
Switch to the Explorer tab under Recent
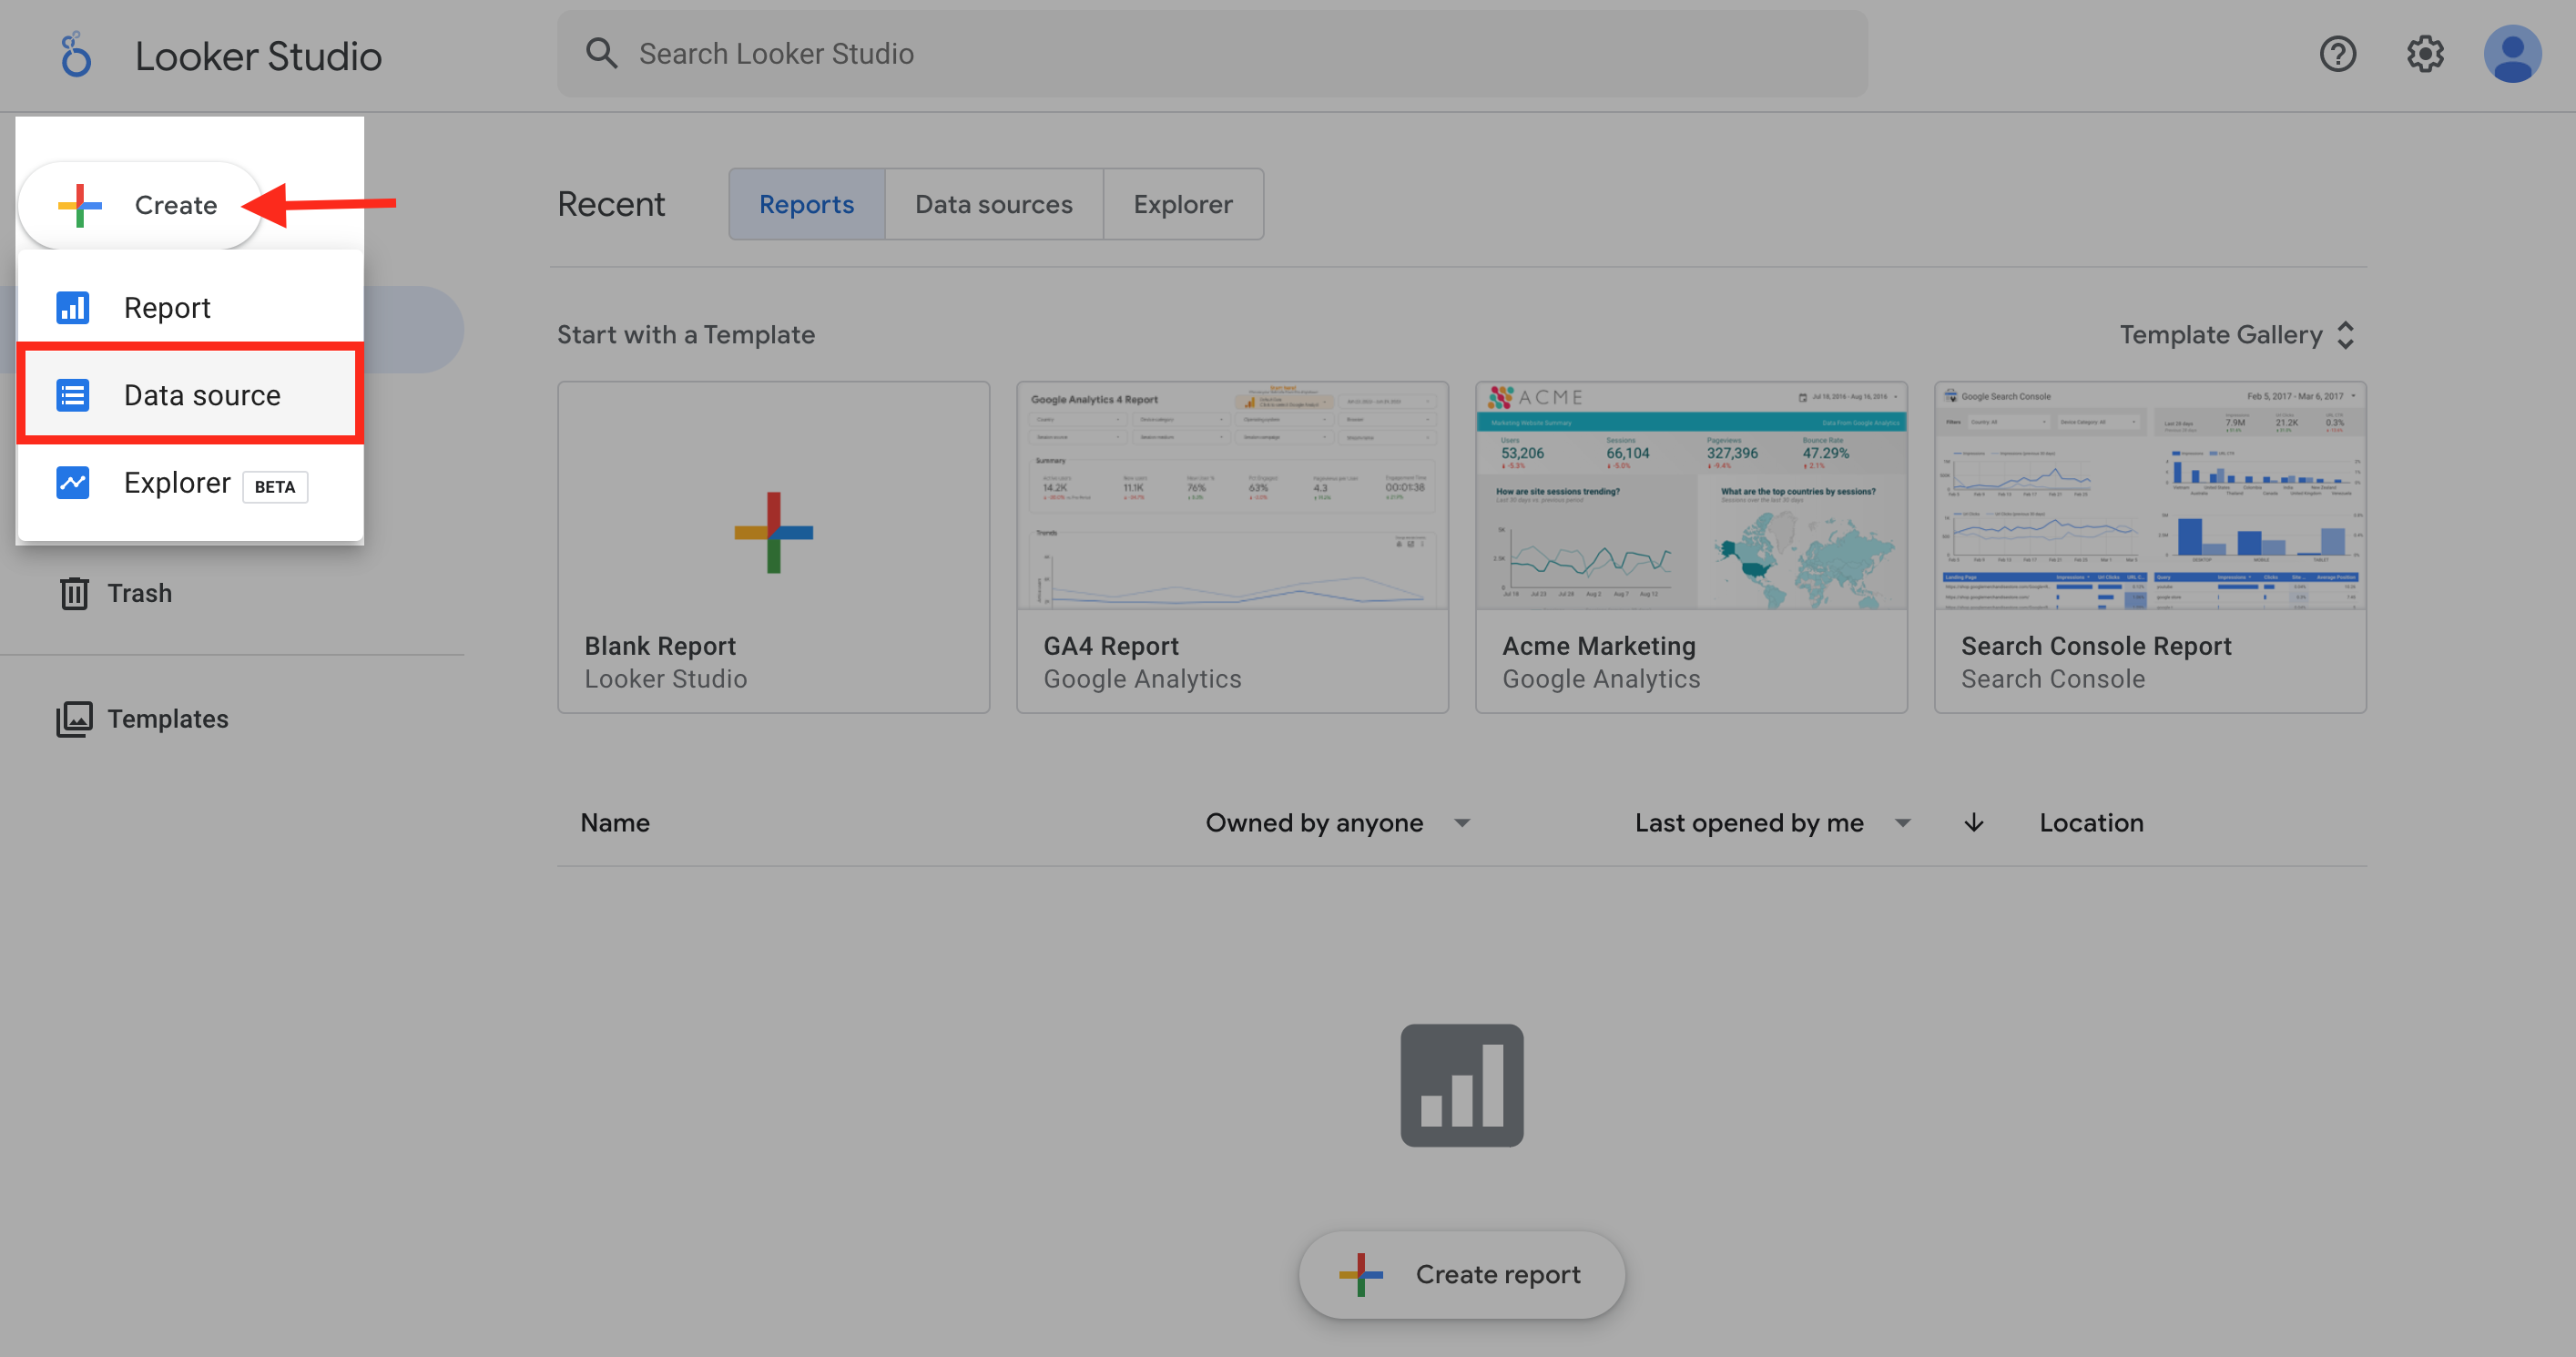click(1183, 203)
